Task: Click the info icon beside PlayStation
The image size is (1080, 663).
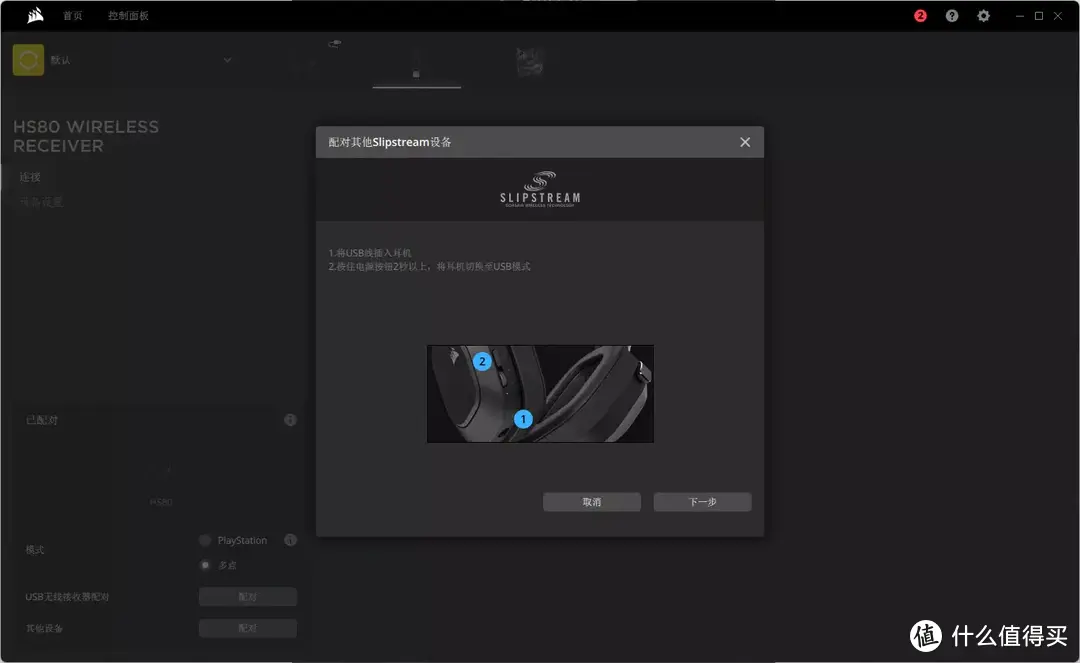Action: point(290,540)
